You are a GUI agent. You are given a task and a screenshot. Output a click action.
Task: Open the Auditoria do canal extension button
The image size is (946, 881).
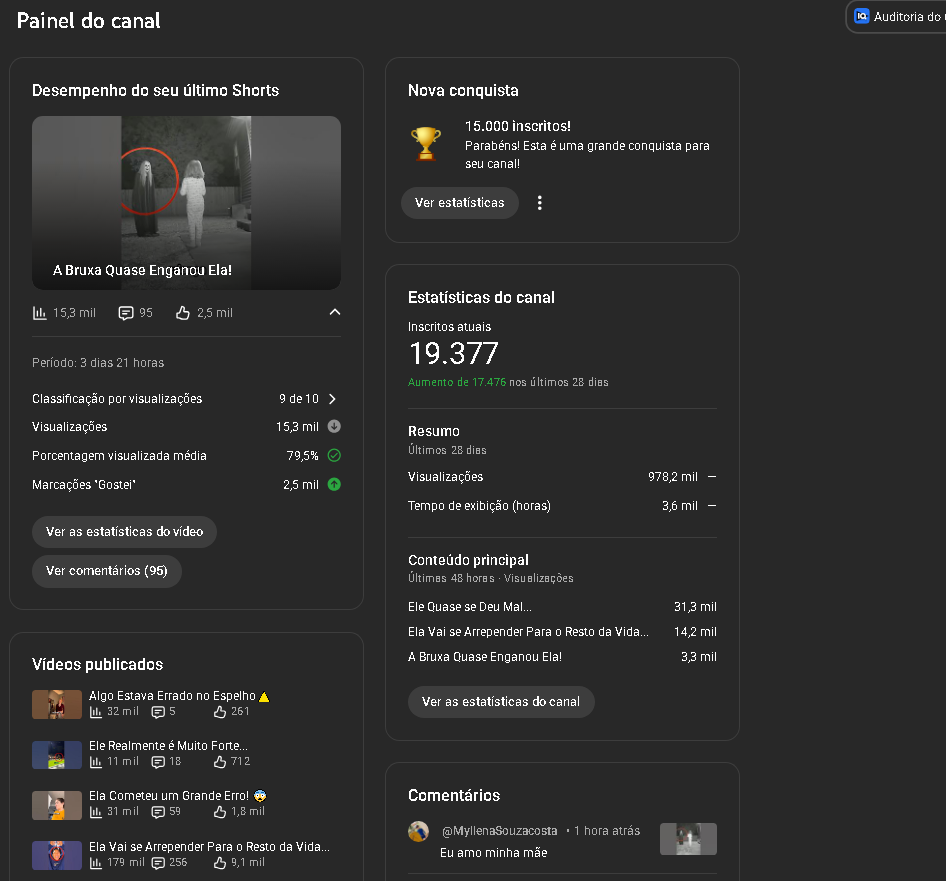click(899, 17)
